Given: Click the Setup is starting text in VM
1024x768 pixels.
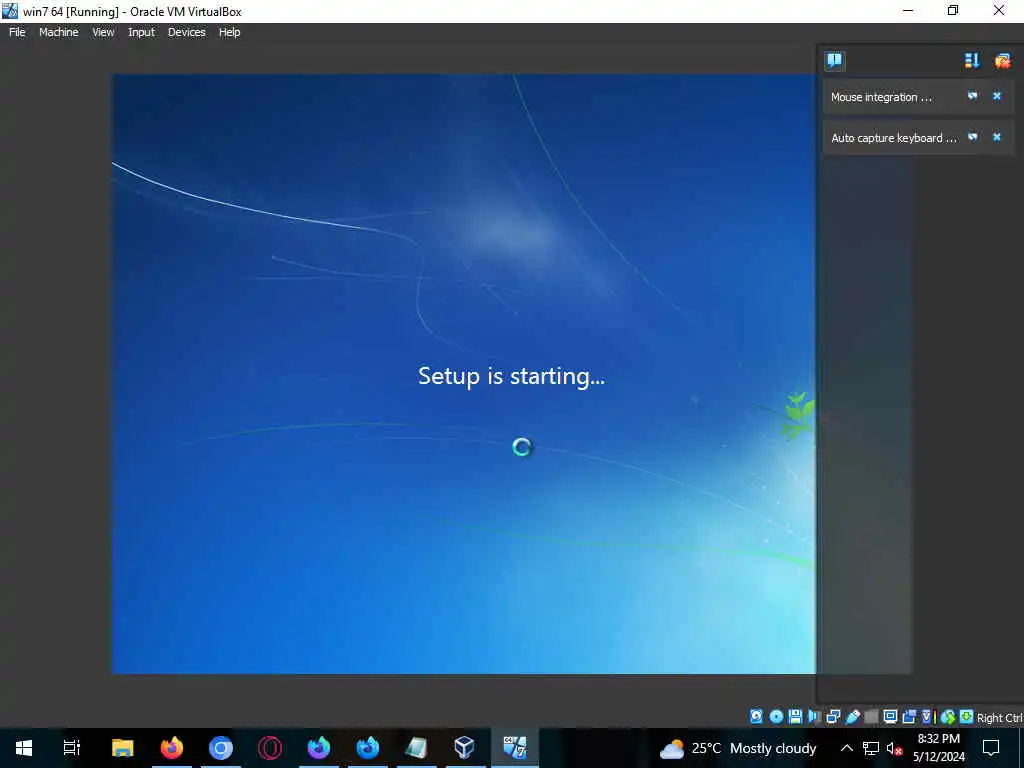Looking at the screenshot, I should pos(511,376).
